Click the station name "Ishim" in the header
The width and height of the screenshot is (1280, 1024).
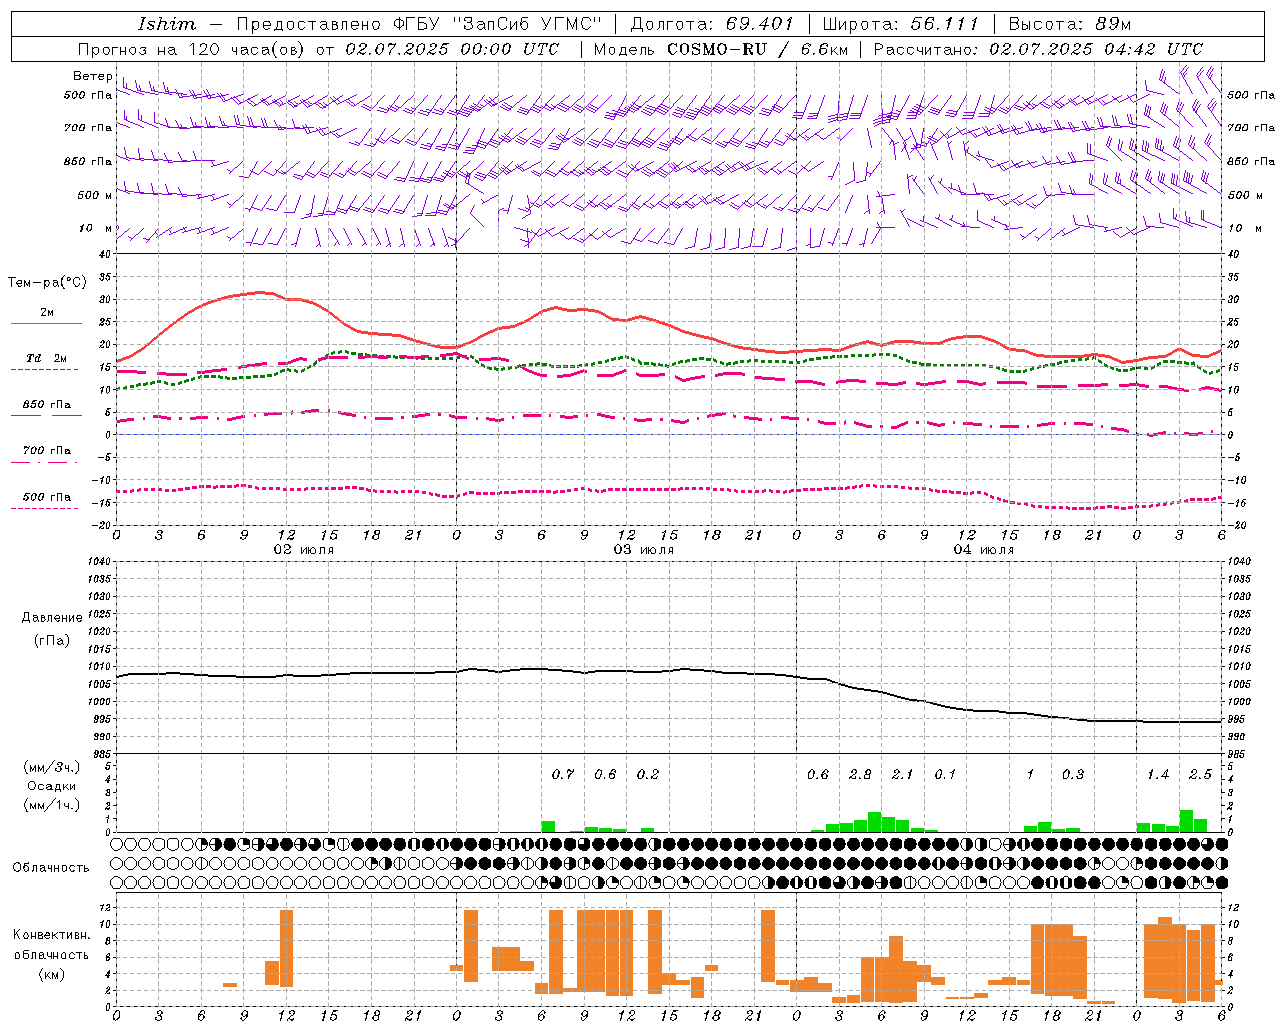[x=167, y=24]
